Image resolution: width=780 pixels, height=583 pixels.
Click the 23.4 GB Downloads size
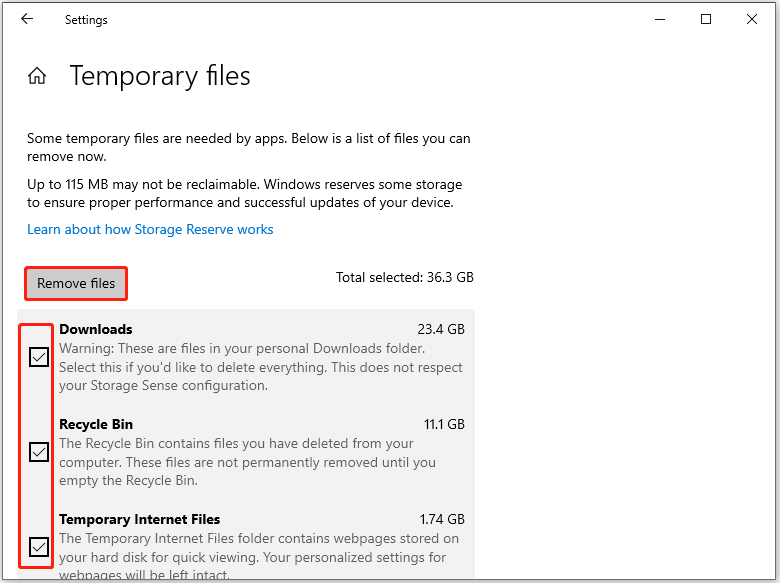441,329
